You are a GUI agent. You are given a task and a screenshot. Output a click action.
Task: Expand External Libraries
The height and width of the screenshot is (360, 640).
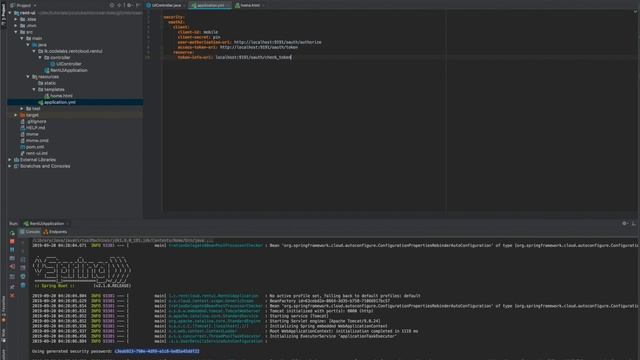coord(10,160)
